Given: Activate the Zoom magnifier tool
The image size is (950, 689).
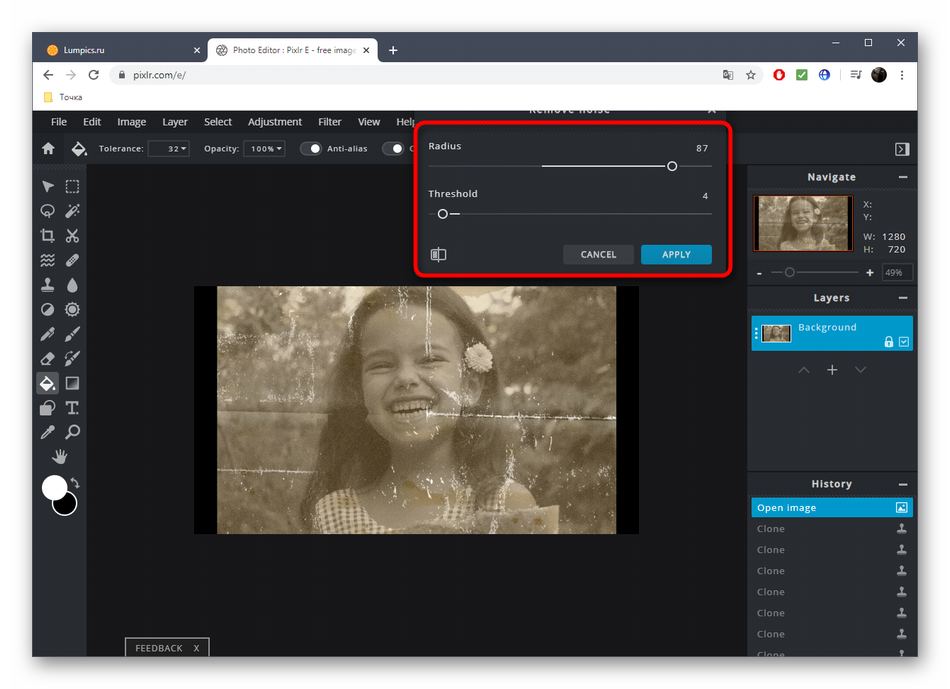Looking at the screenshot, I should click(x=72, y=432).
